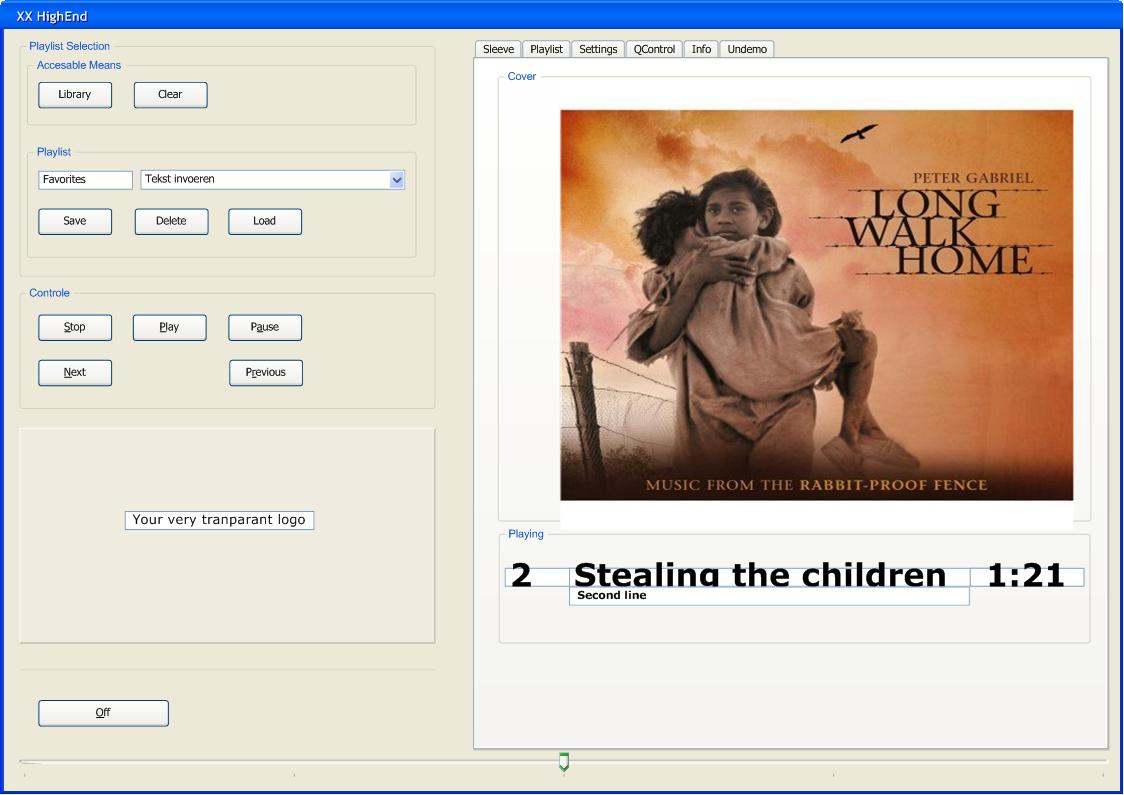Pause the current track
This screenshot has width=1124, height=795.
pos(265,328)
